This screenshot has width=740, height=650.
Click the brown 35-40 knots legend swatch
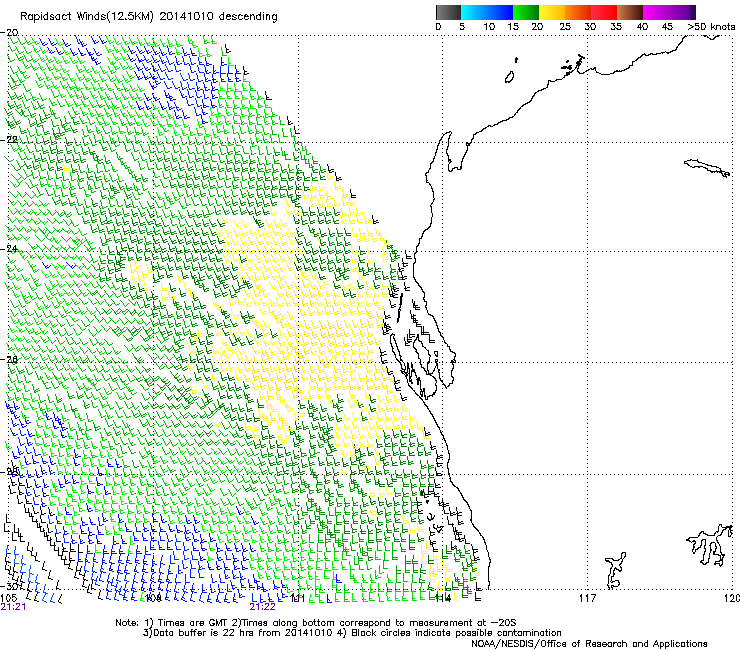[630, 12]
